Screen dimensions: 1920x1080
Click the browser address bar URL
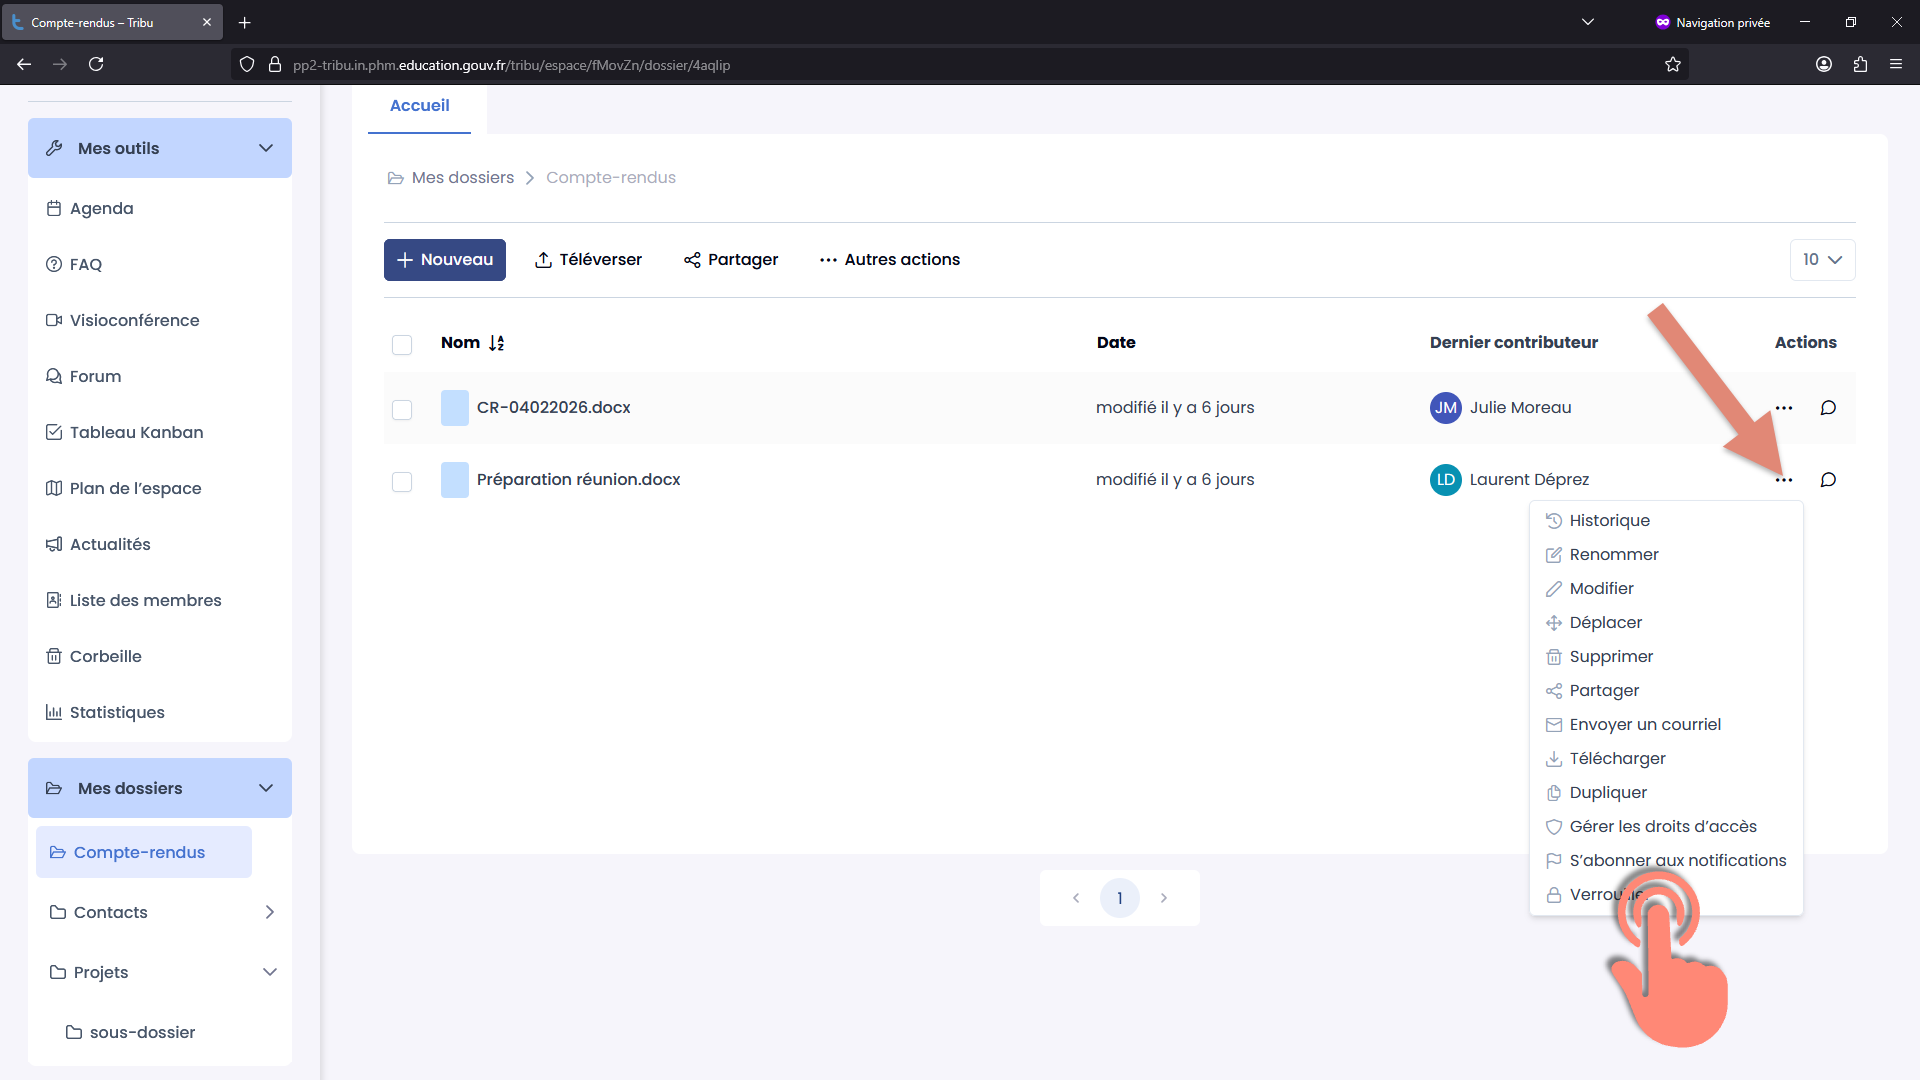pos(511,65)
